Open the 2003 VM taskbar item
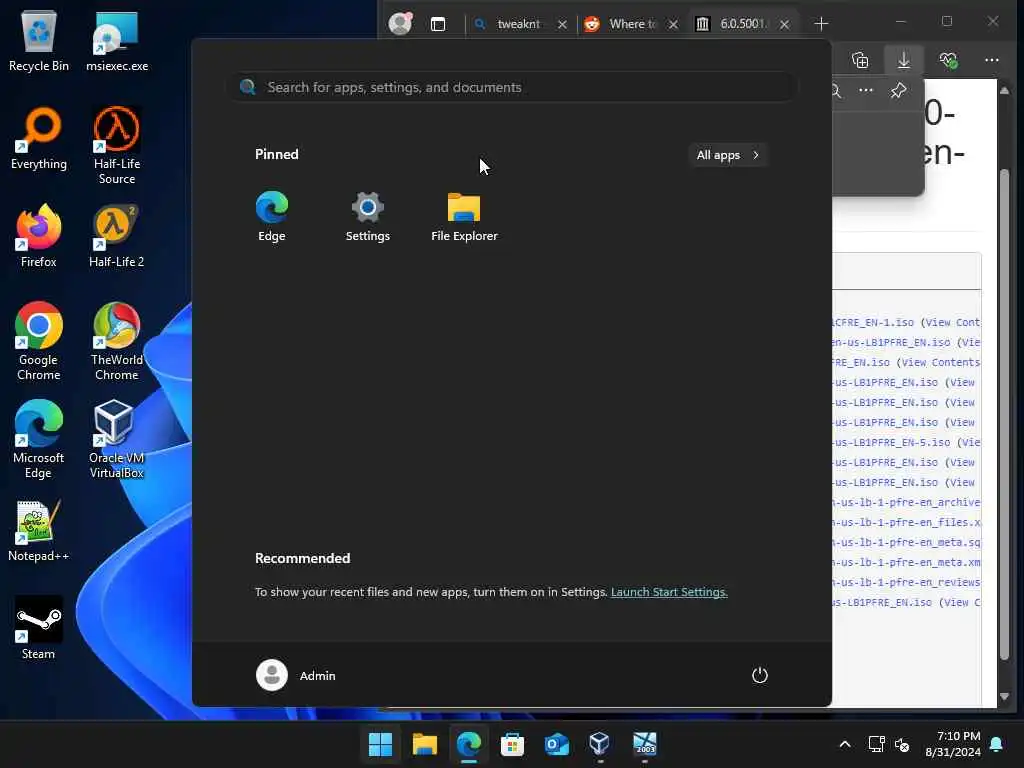Image resolution: width=1024 pixels, height=768 pixels. pyautogui.click(x=645, y=744)
